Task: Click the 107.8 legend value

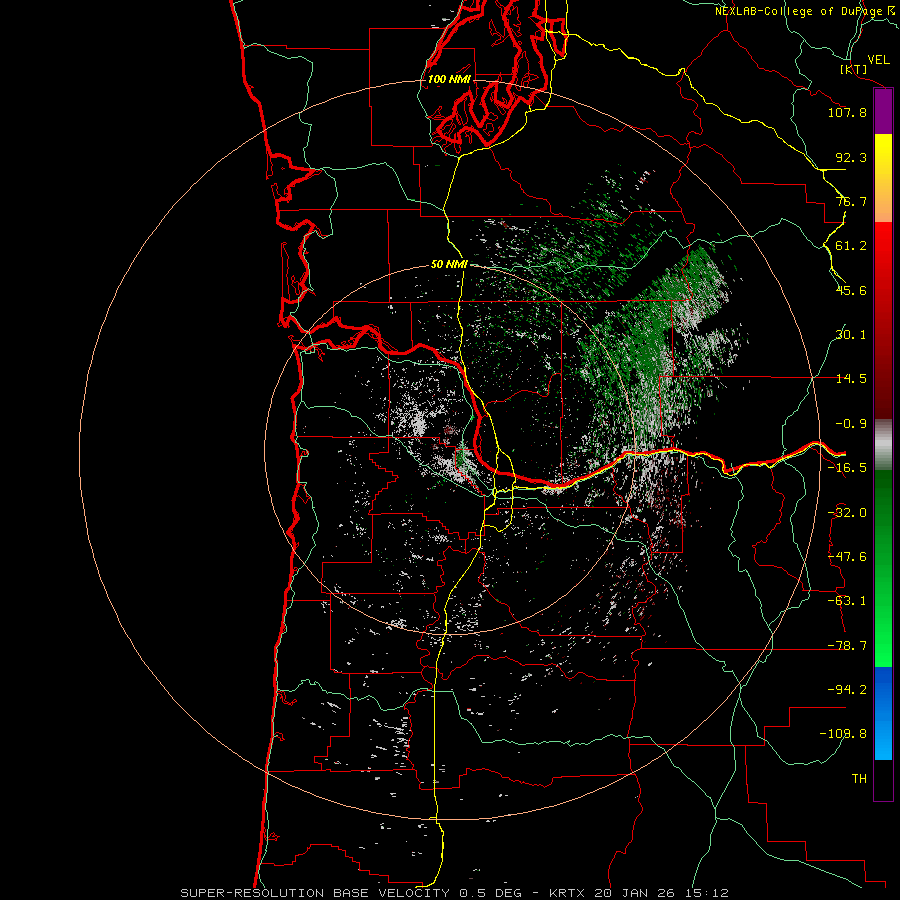Action: point(847,112)
